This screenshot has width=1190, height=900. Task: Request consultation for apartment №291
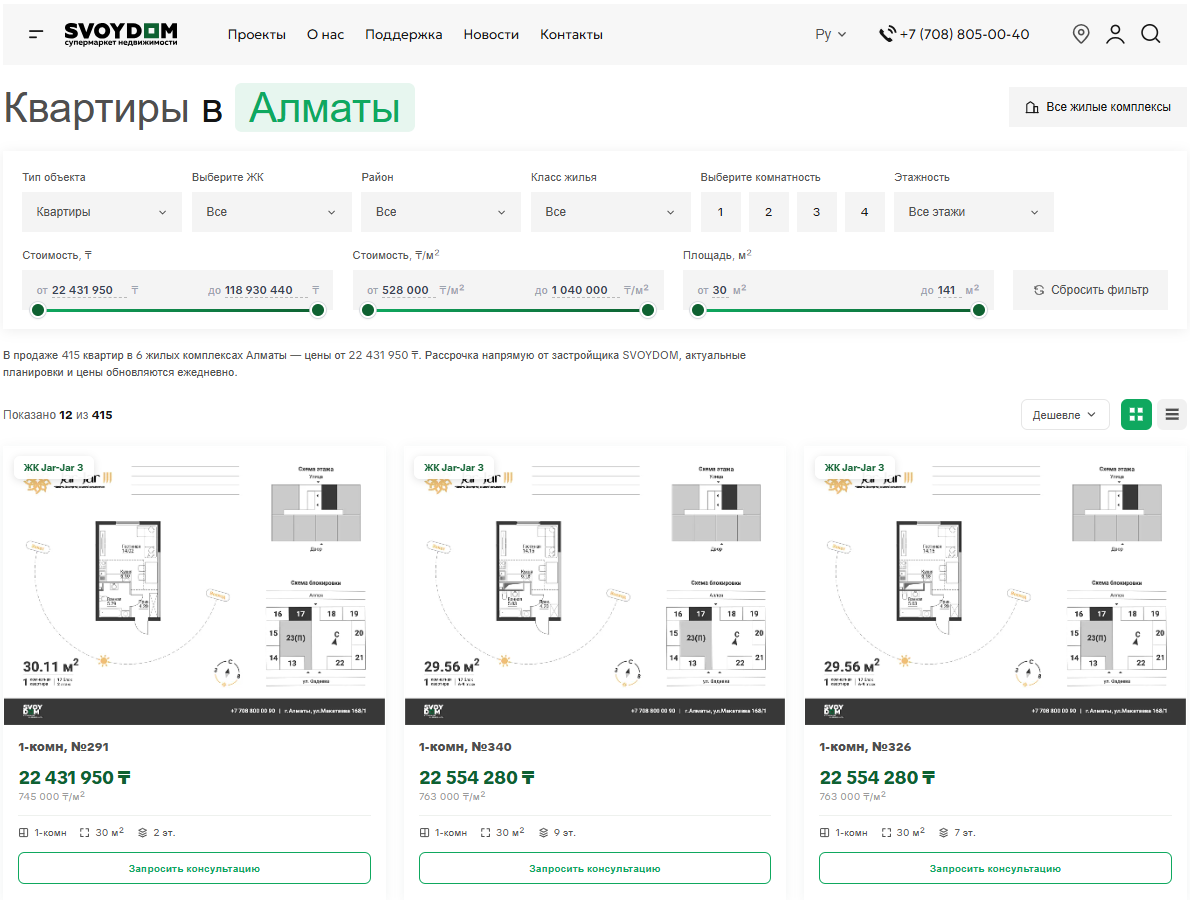point(194,868)
